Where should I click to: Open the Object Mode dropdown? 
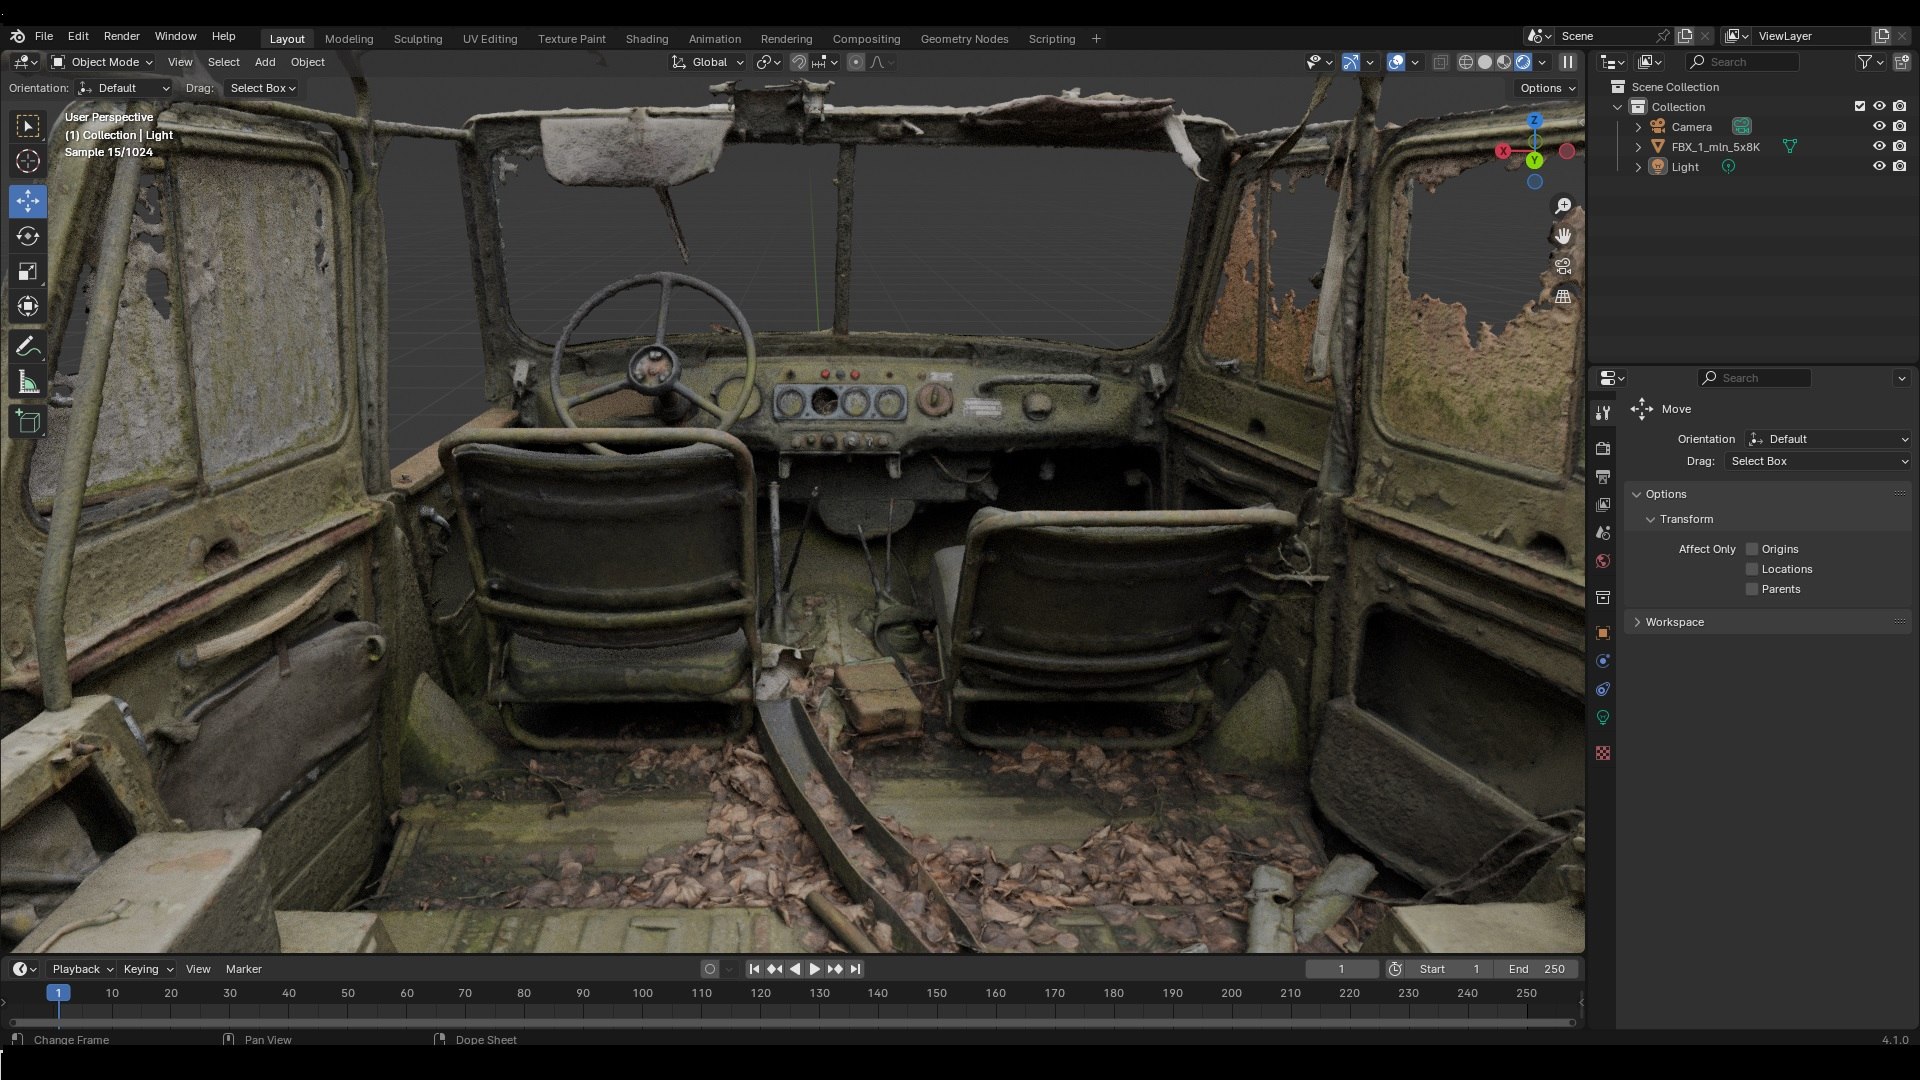pos(102,62)
